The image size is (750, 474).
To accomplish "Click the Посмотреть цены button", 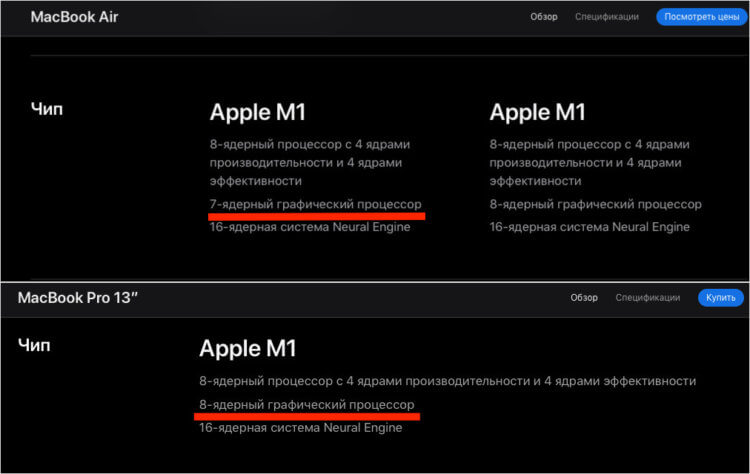I will click(701, 17).
